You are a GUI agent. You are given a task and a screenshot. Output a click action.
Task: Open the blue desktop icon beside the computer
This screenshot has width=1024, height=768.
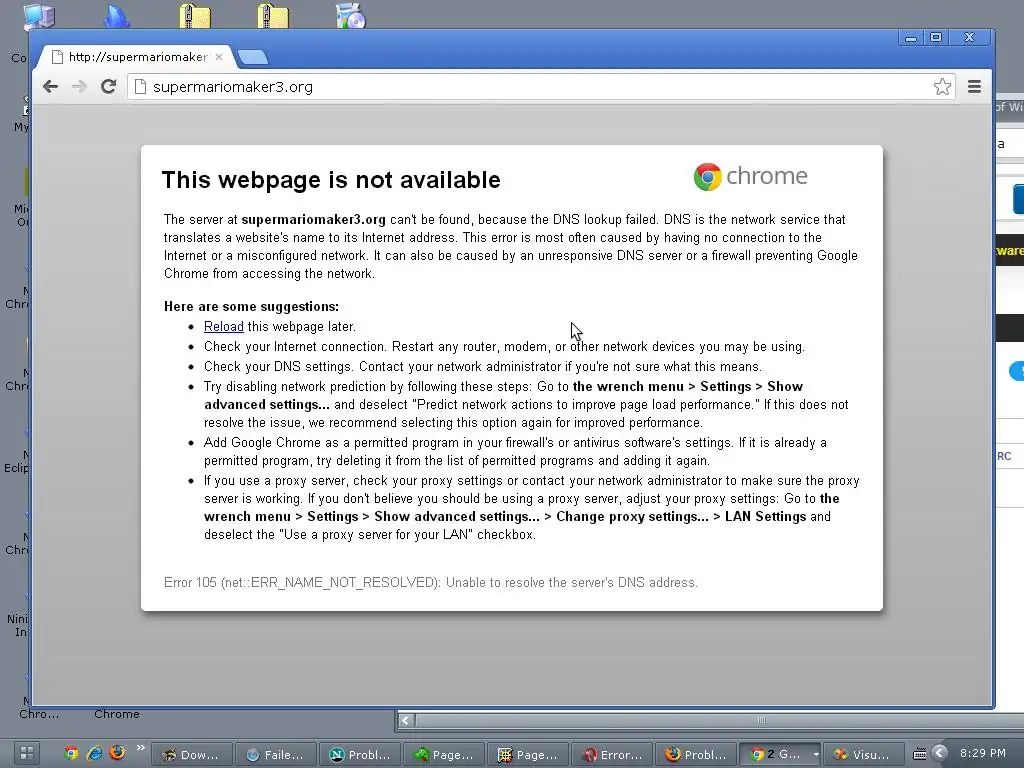click(x=117, y=16)
